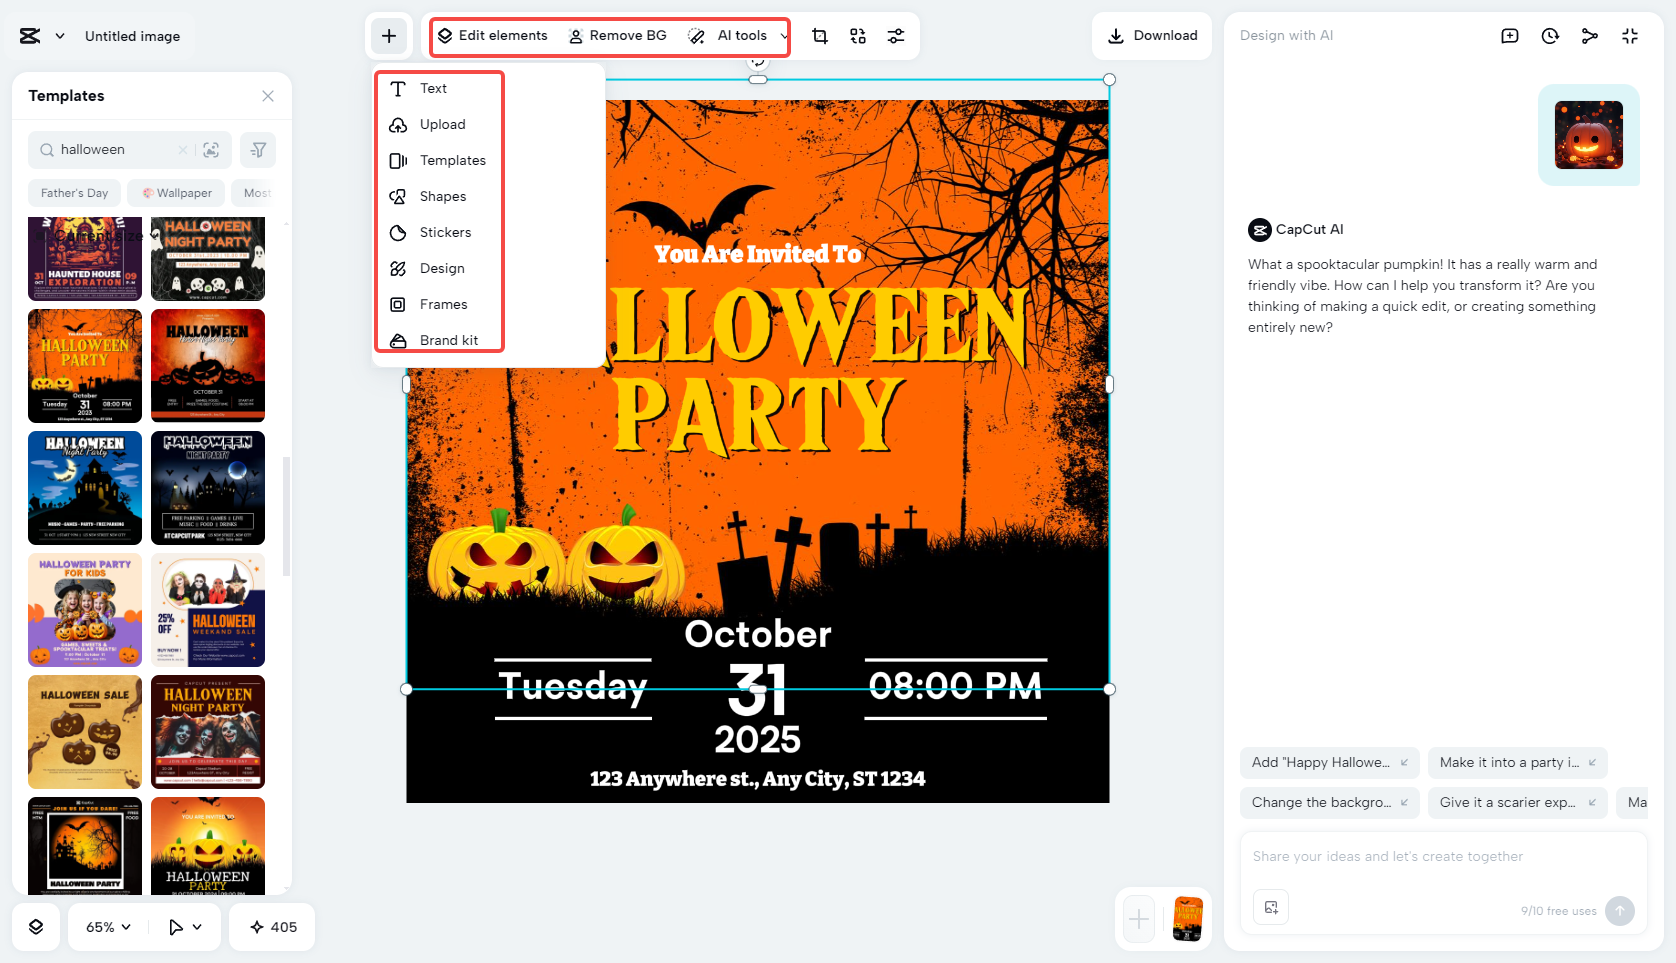Viewport: 1676px width, 963px height.
Task: Open the Adjust settings icon in the toolbar
Action: (895, 36)
